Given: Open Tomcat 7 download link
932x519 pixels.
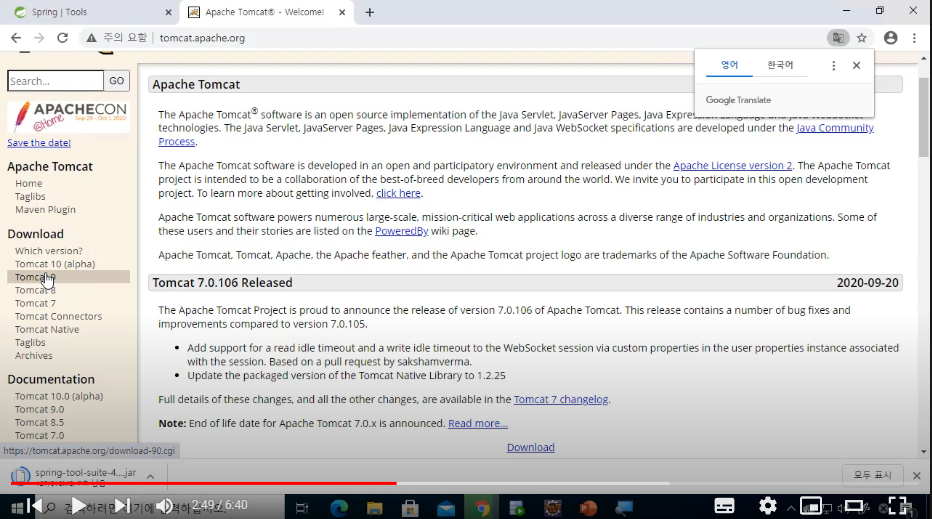Looking at the screenshot, I should coord(35,303).
